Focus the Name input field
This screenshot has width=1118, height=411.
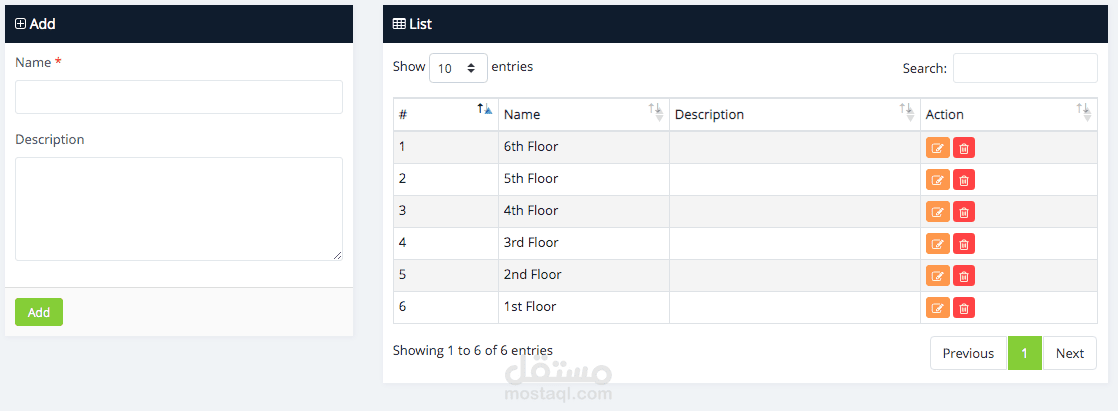click(179, 97)
